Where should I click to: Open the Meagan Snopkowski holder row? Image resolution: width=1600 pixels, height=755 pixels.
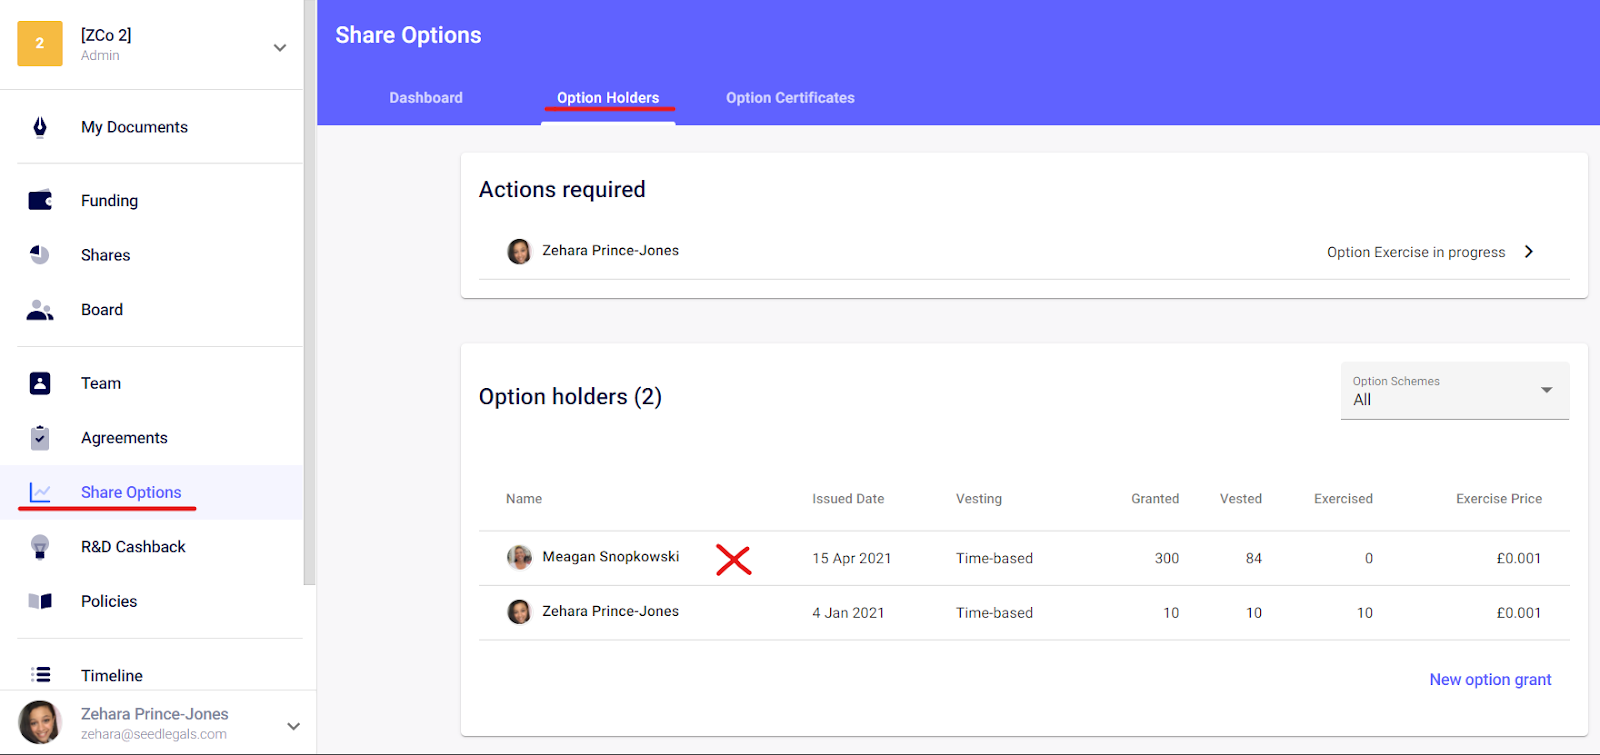click(1024, 558)
